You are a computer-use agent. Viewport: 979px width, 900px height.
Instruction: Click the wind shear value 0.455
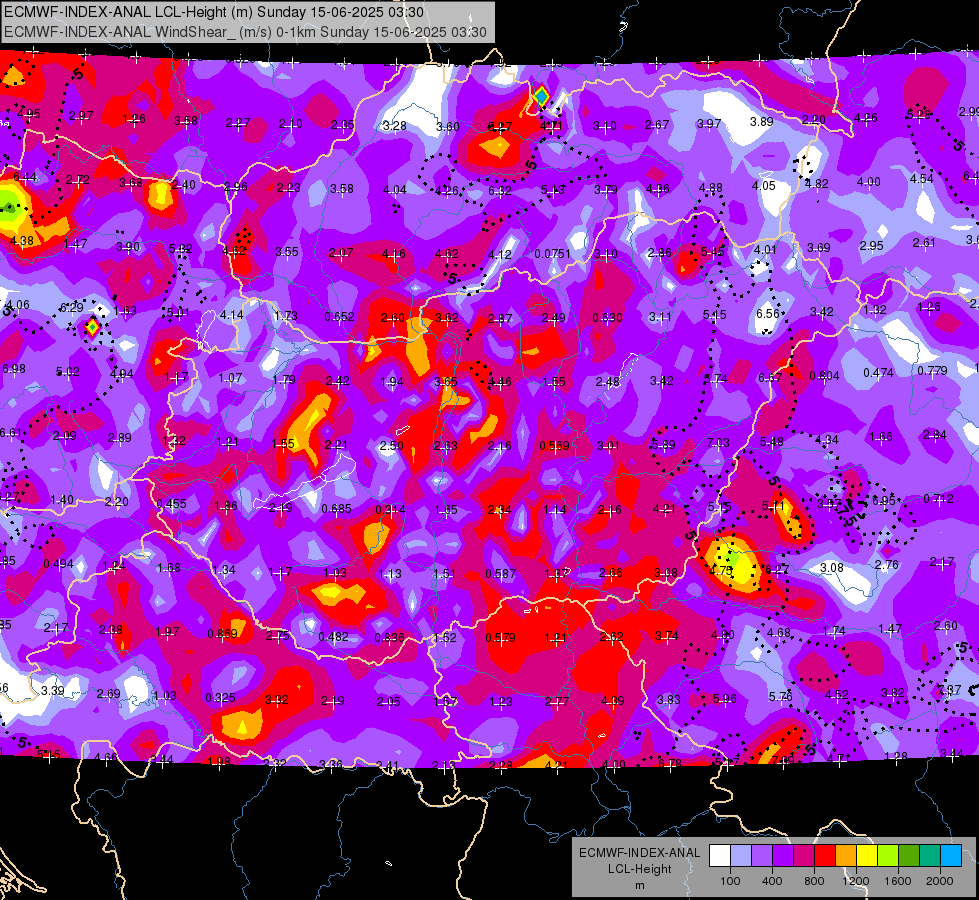point(171,503)
